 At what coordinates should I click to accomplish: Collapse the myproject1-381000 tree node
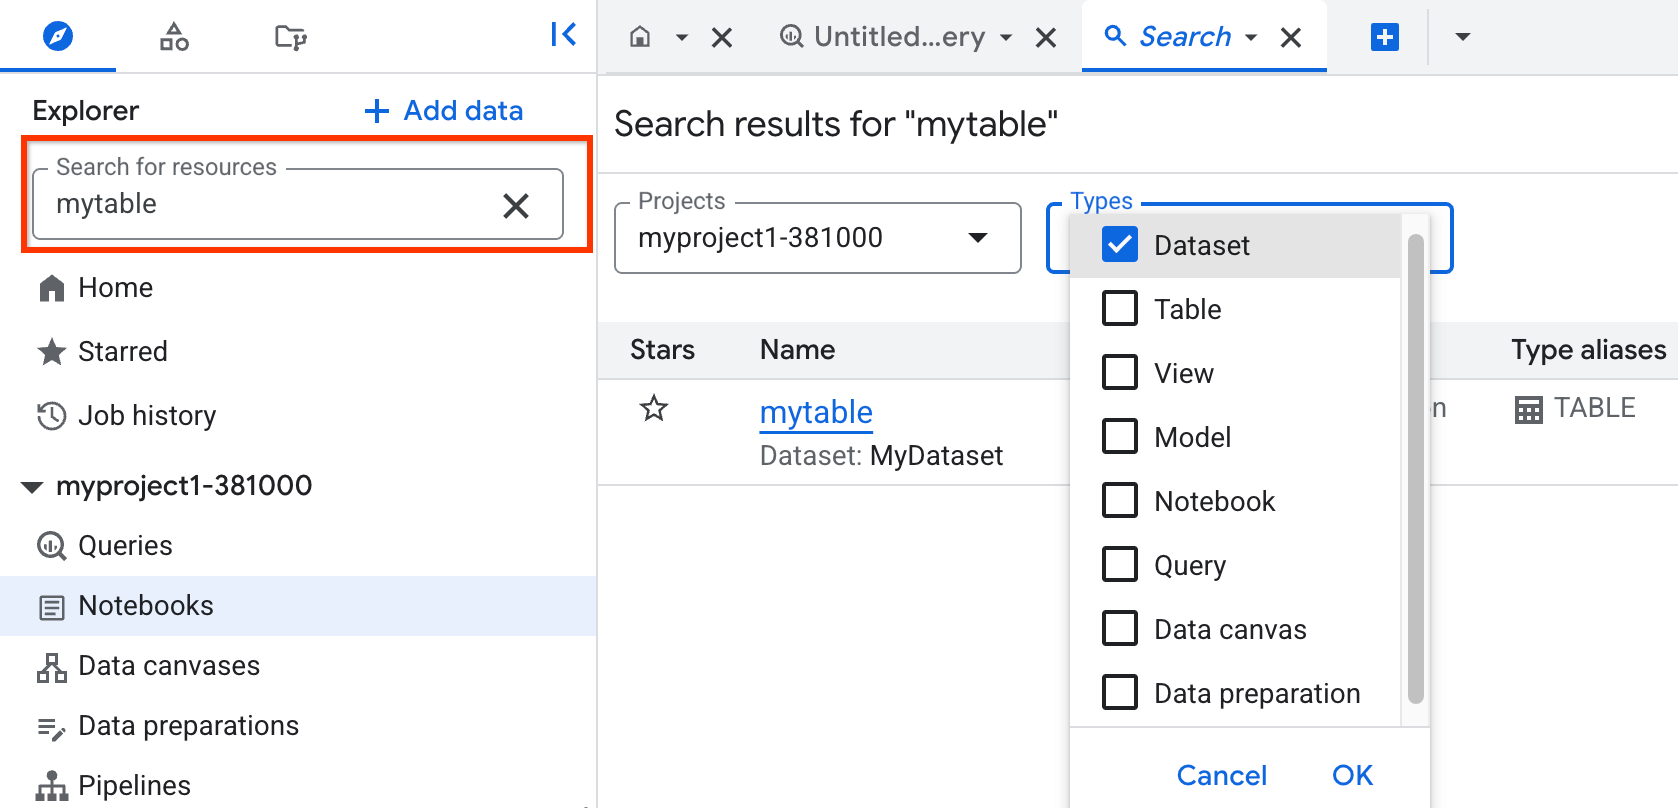[x=32, y=487]
